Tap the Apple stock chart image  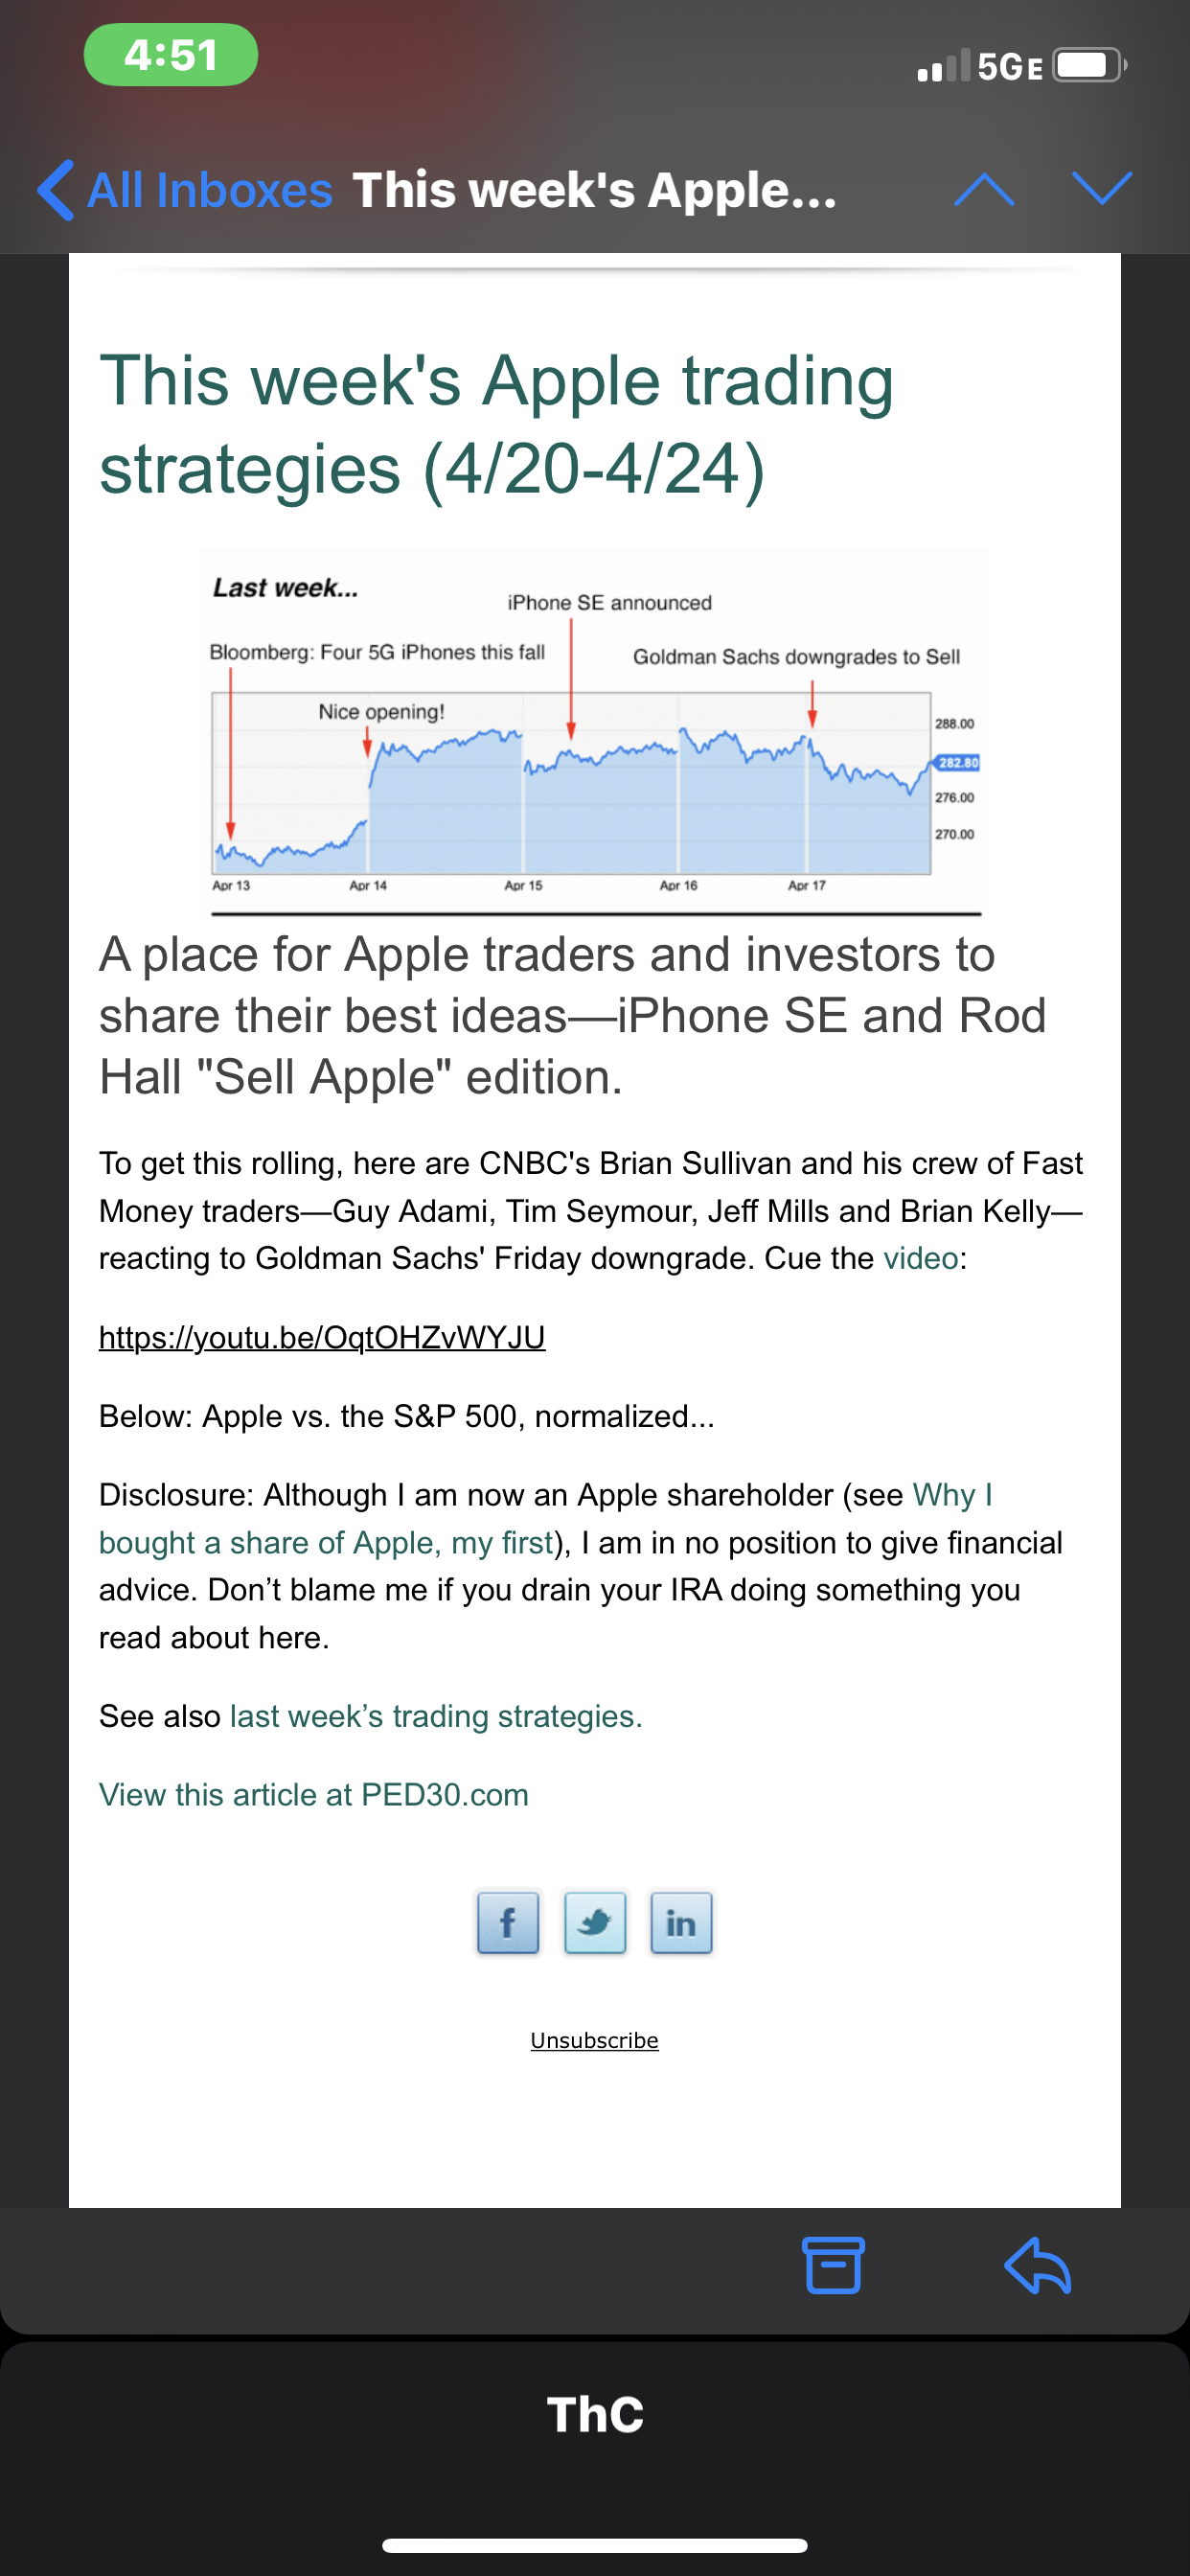pos(594,732)
